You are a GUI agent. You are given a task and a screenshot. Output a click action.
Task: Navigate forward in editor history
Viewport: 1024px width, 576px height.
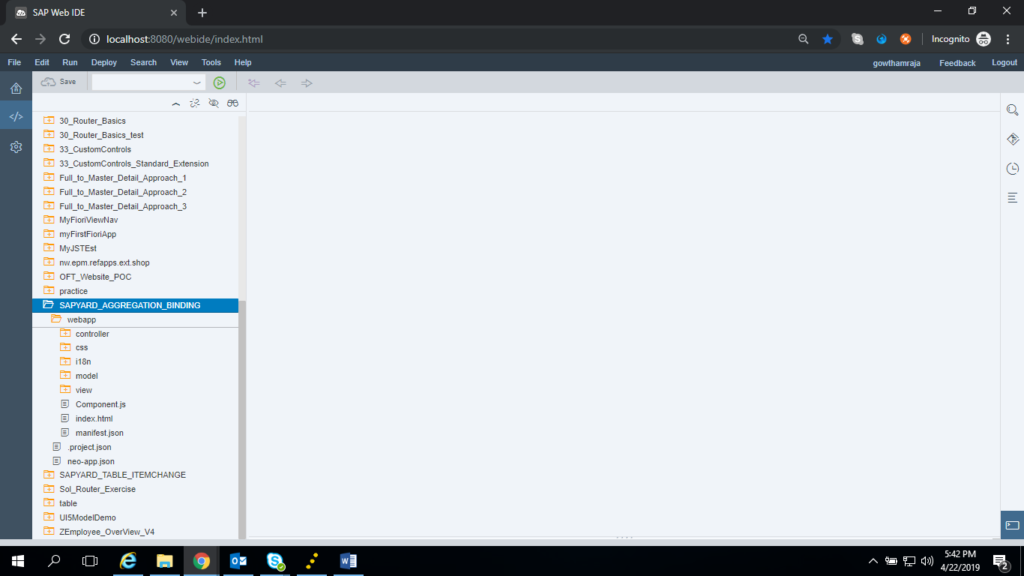(x=306, y=83)
